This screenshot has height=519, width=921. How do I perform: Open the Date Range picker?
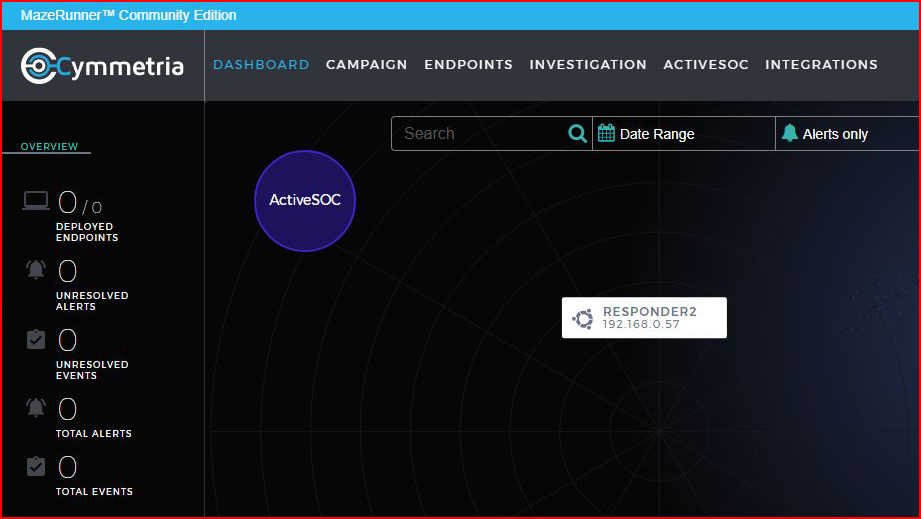tap(684, 134)
